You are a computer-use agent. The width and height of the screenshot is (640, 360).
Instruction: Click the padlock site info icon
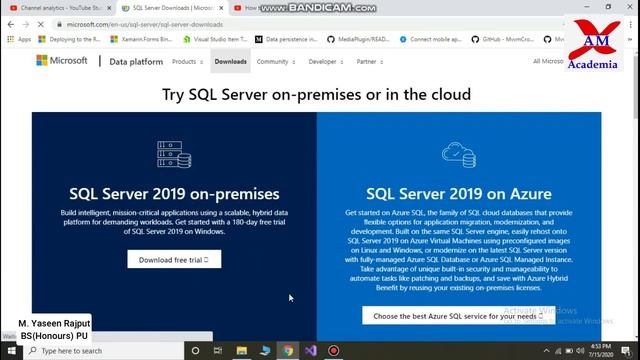click(x=59, y=24)
